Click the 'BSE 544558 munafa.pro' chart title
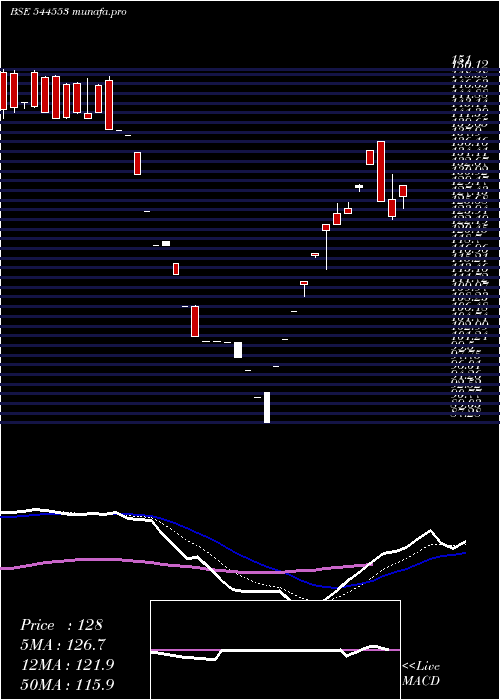This screenshot has width=500, height=700. tap(68, 12)
